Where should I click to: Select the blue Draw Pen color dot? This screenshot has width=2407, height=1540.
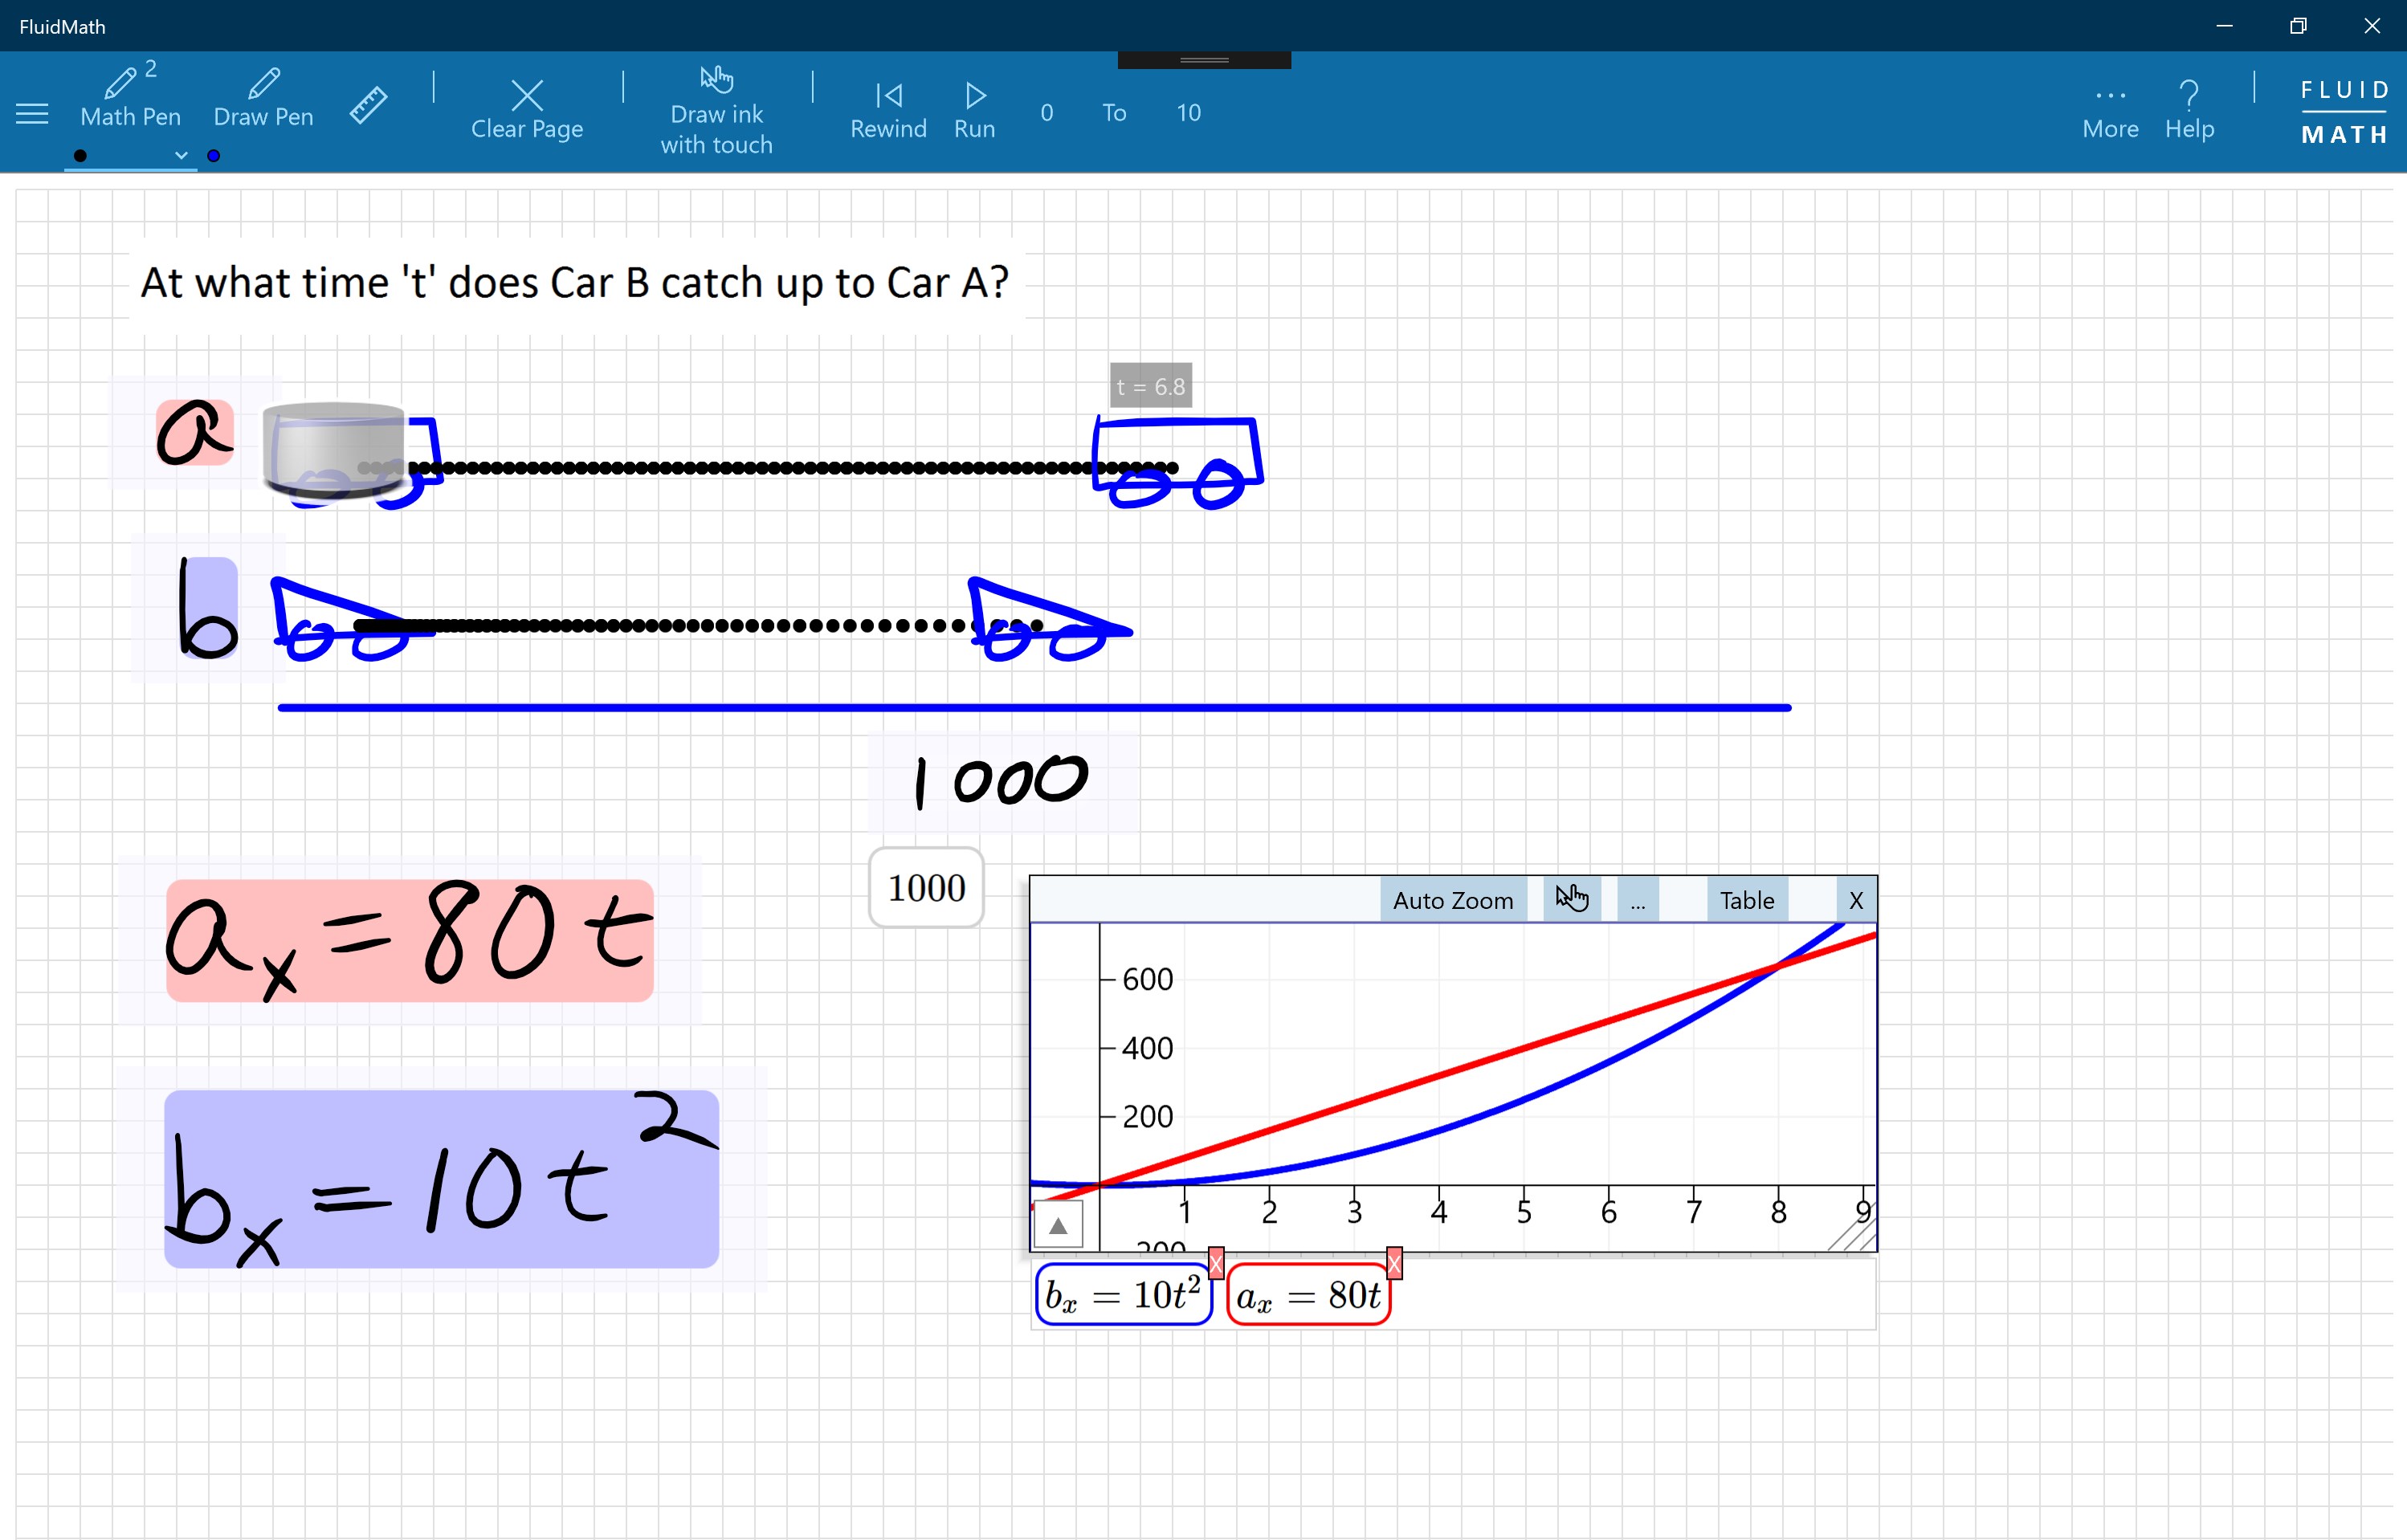213,155
